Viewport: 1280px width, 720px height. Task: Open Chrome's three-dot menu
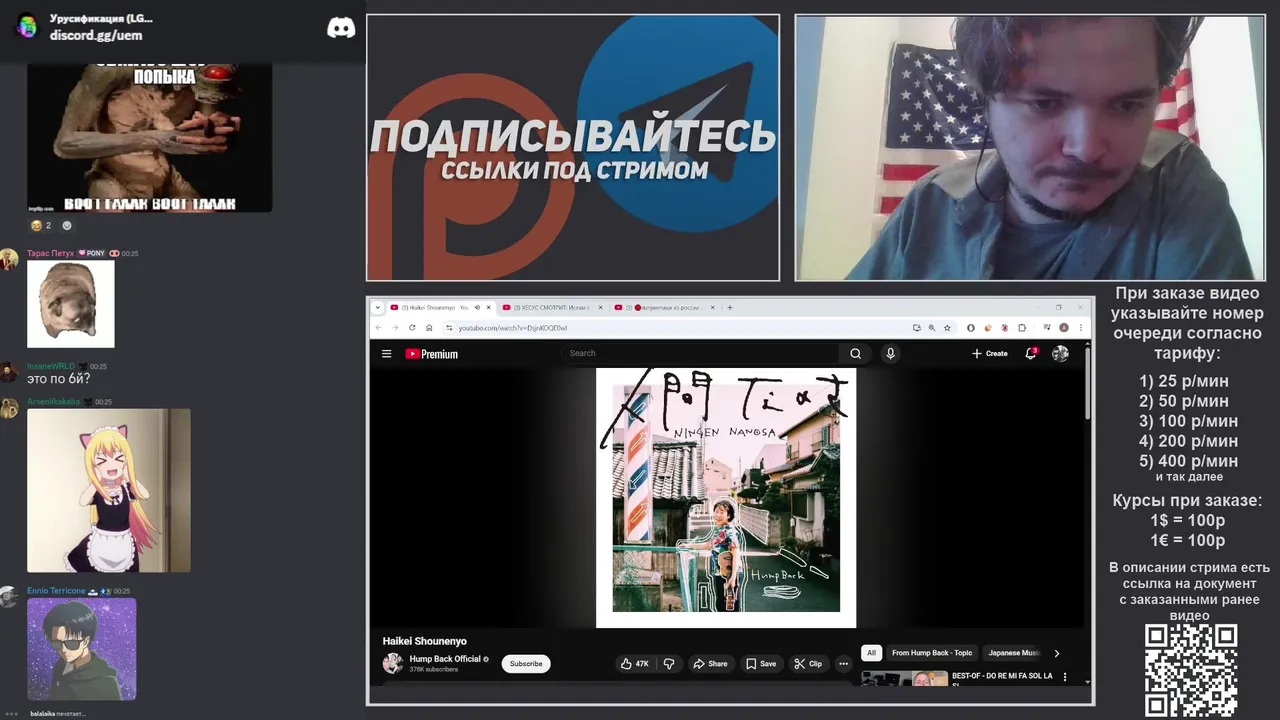1080,328
